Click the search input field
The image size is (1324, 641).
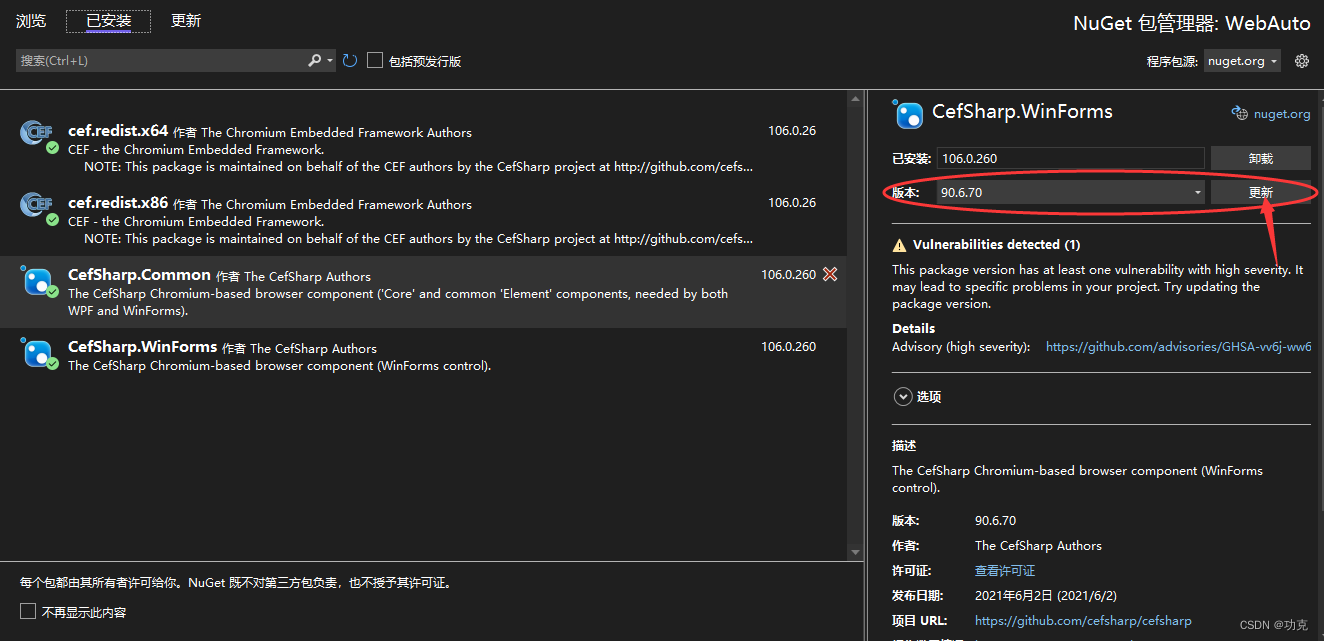160,61
